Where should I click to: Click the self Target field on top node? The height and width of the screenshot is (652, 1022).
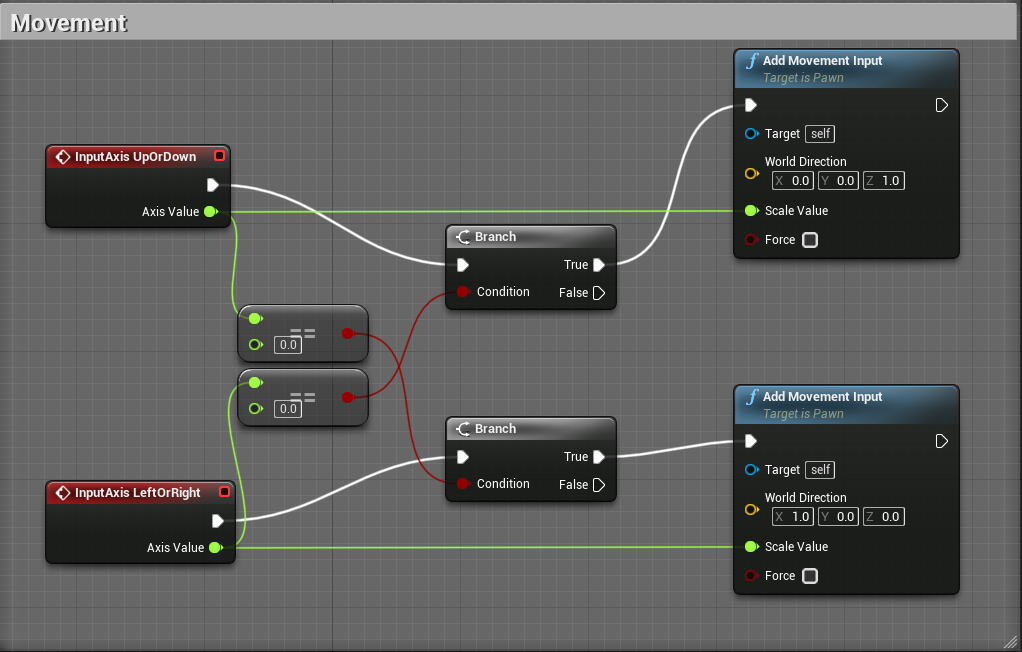tap(819, 133)
